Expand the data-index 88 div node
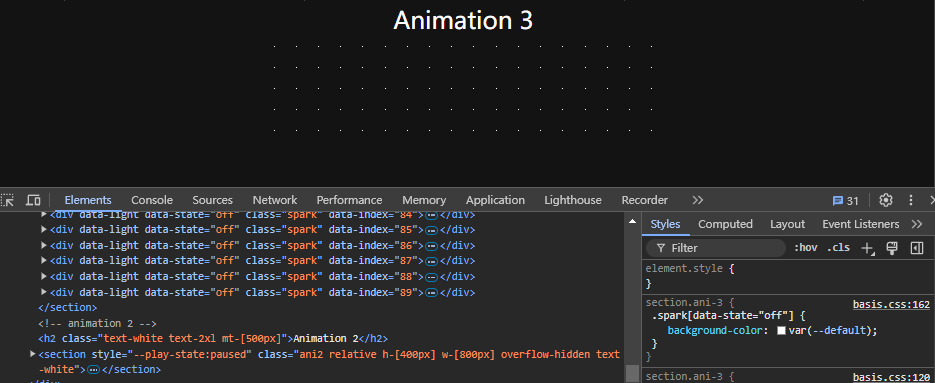Viewport: 935px width, 383px height. click(x=44, y=276)
